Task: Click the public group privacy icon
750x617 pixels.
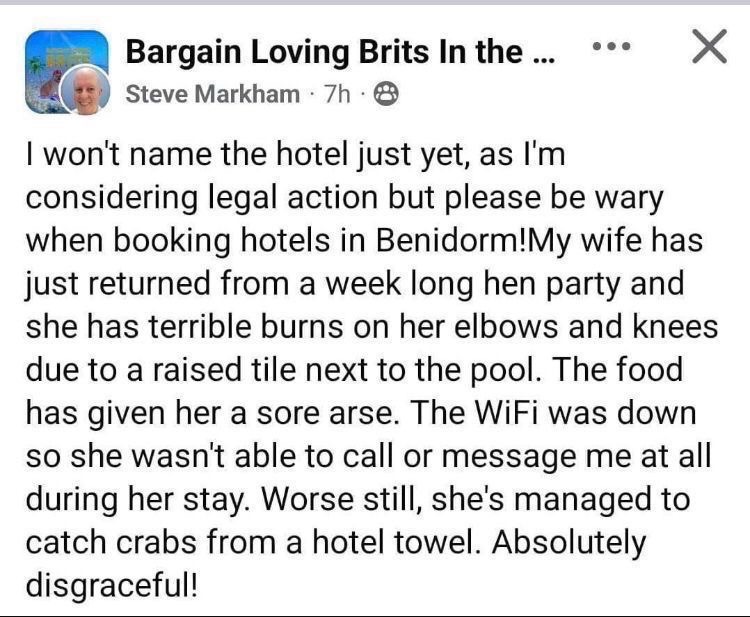Action: (386, 94)
